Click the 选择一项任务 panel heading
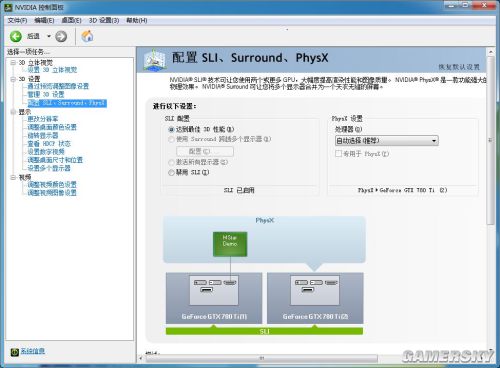The height and width of the screenshot is (368, 500). 28,52
